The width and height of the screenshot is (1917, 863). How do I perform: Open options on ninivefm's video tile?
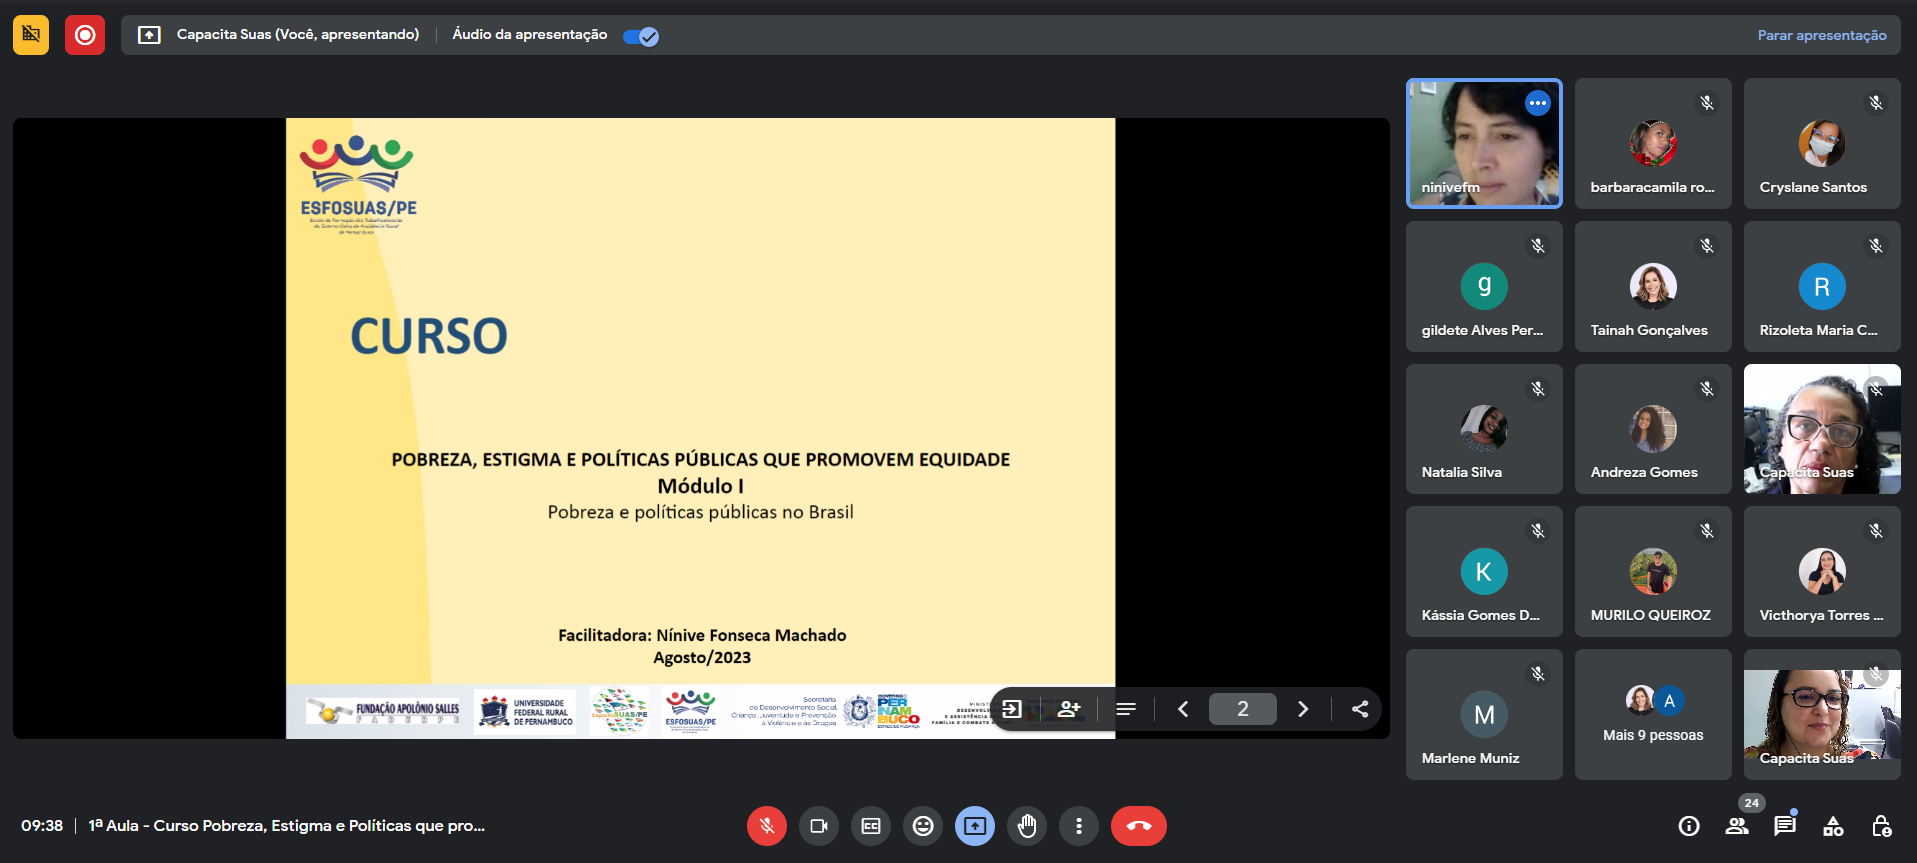1537,103
